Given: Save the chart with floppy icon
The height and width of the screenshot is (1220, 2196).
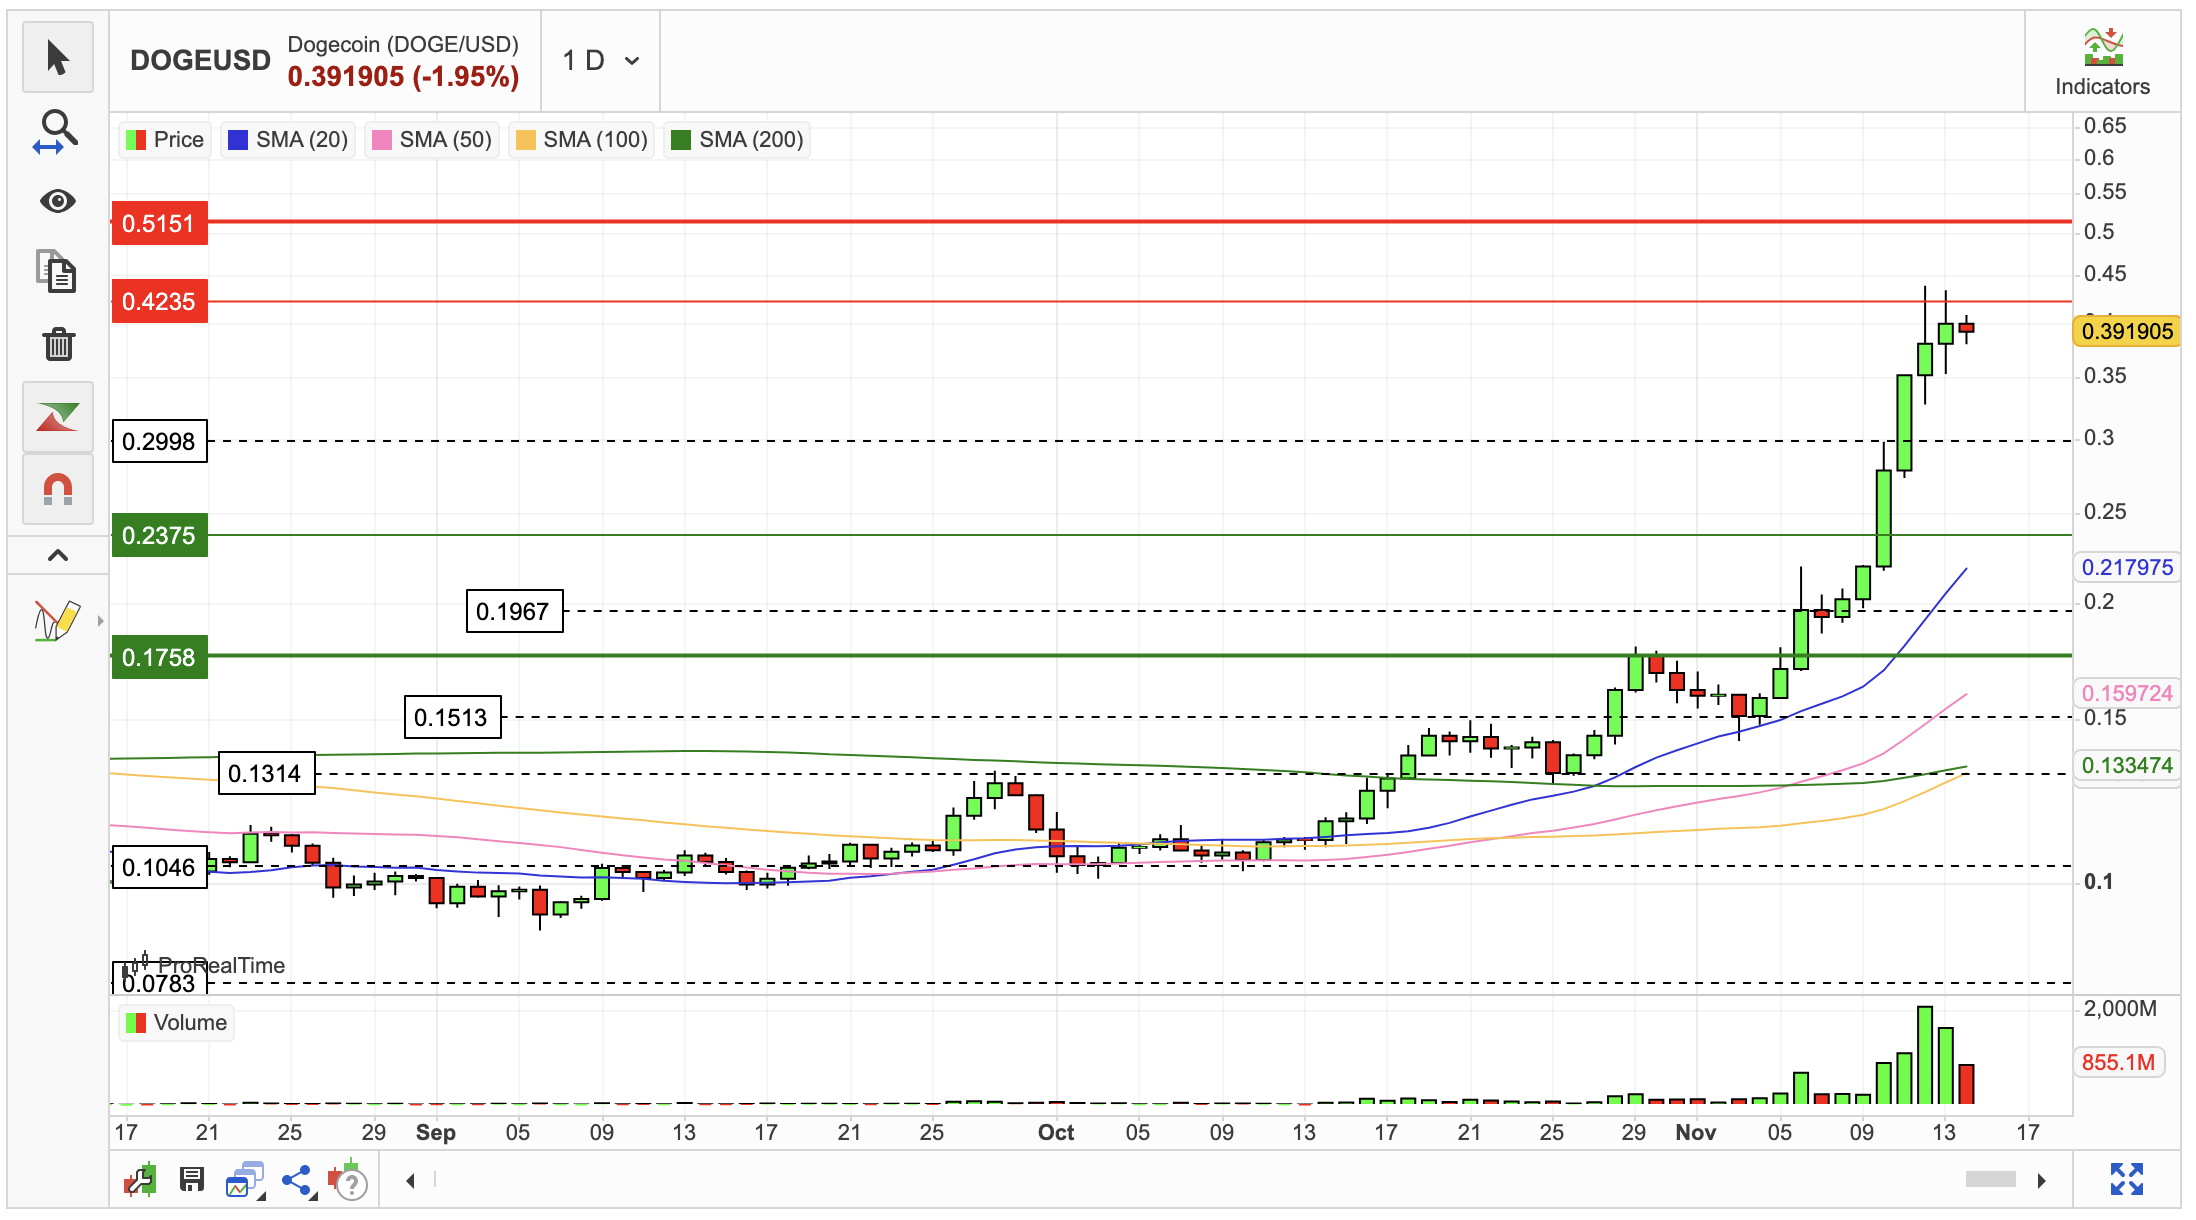Looking at the screenshot, I should point(192,1180).
